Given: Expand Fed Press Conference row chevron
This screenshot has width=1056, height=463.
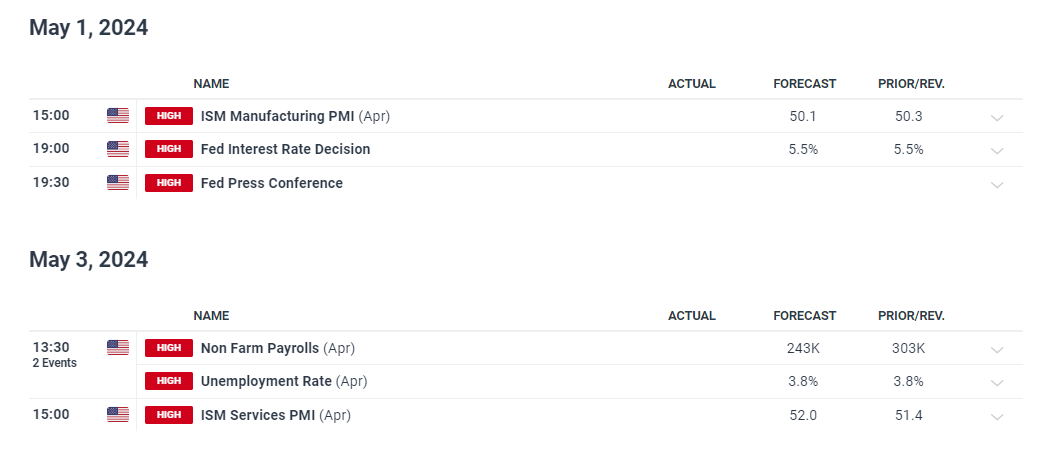Looking at the screenshot, I should (997, 184).
